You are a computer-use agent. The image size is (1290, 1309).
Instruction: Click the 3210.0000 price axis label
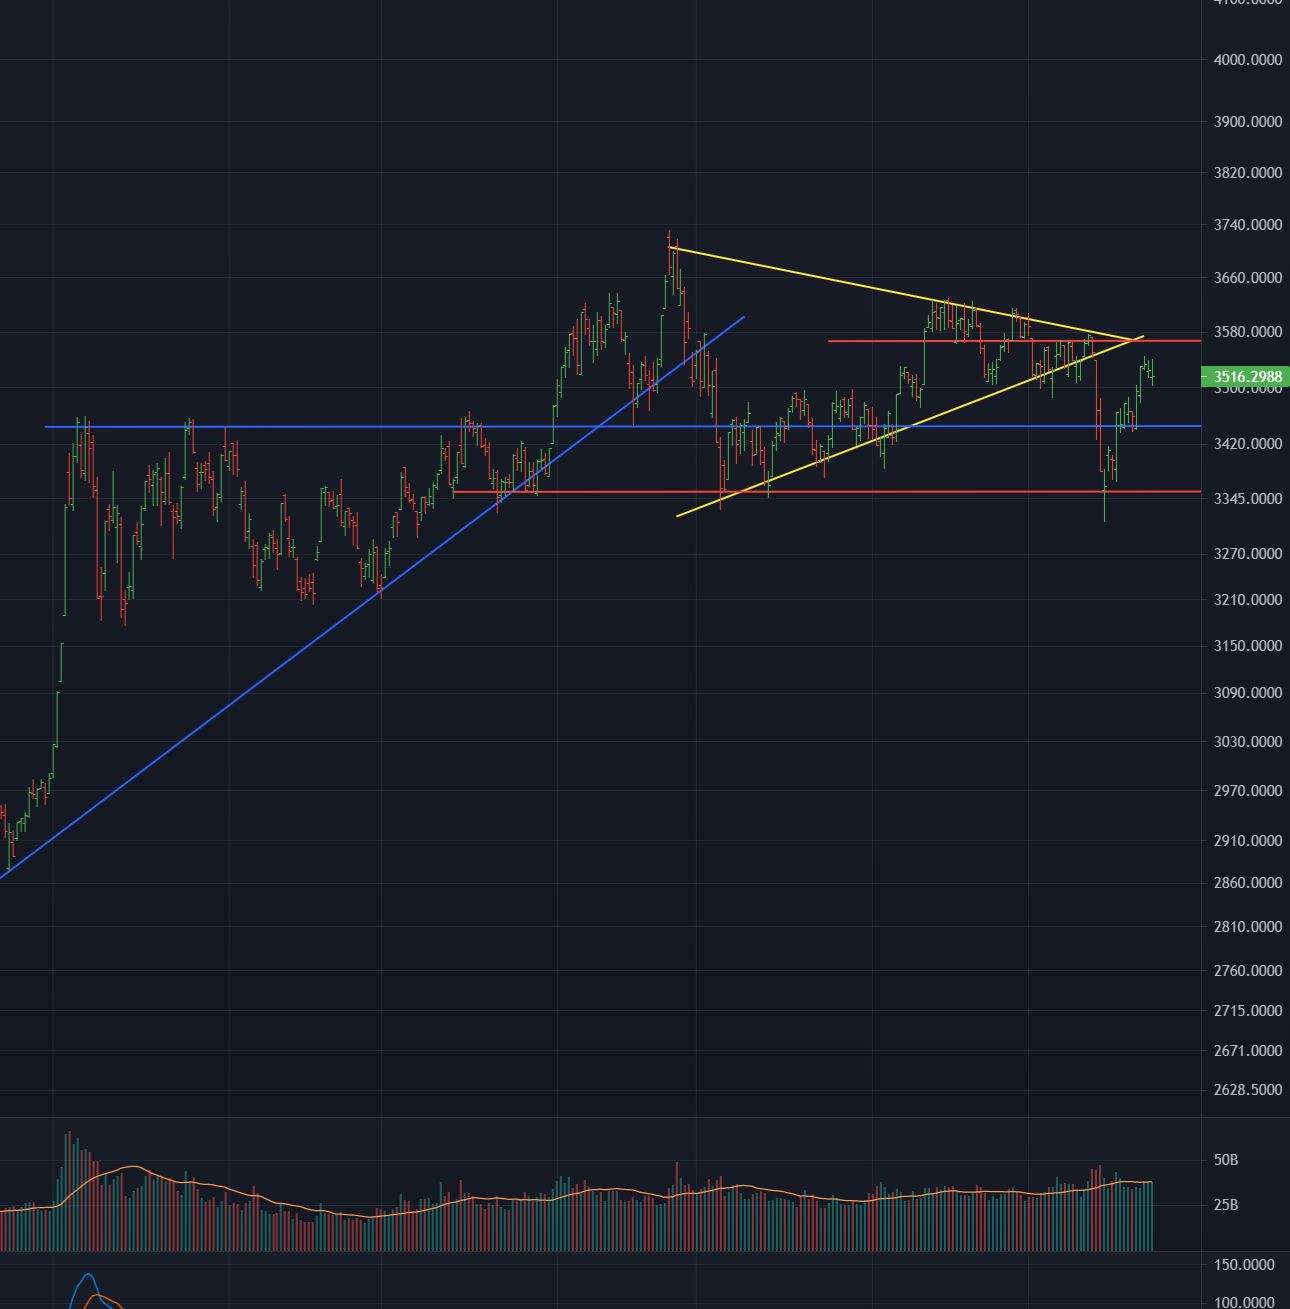pyautogui.click(x=1247, y=600)
